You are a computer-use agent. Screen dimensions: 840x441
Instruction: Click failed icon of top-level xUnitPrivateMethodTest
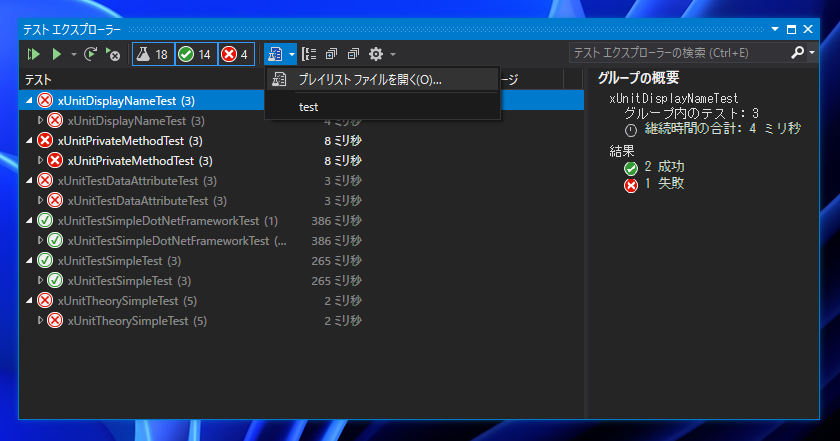pyautogui.click(x=45, y=140)
